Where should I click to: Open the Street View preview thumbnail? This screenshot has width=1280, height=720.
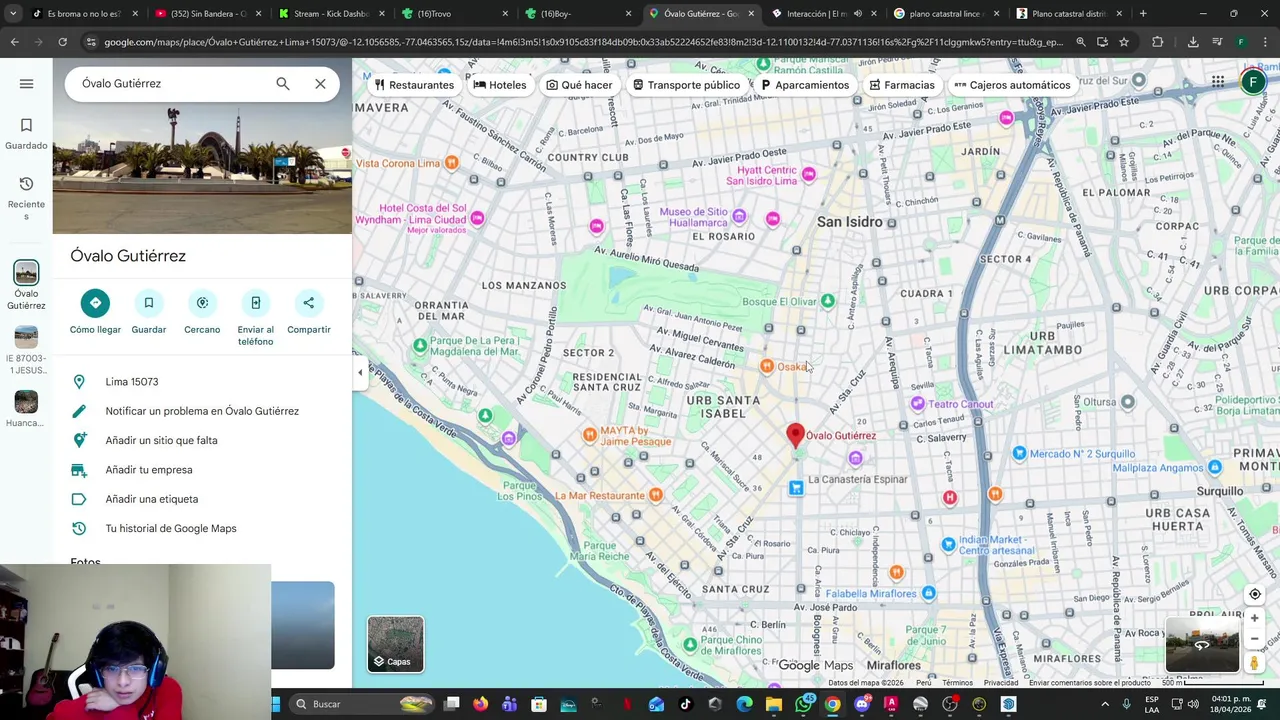1202,645
